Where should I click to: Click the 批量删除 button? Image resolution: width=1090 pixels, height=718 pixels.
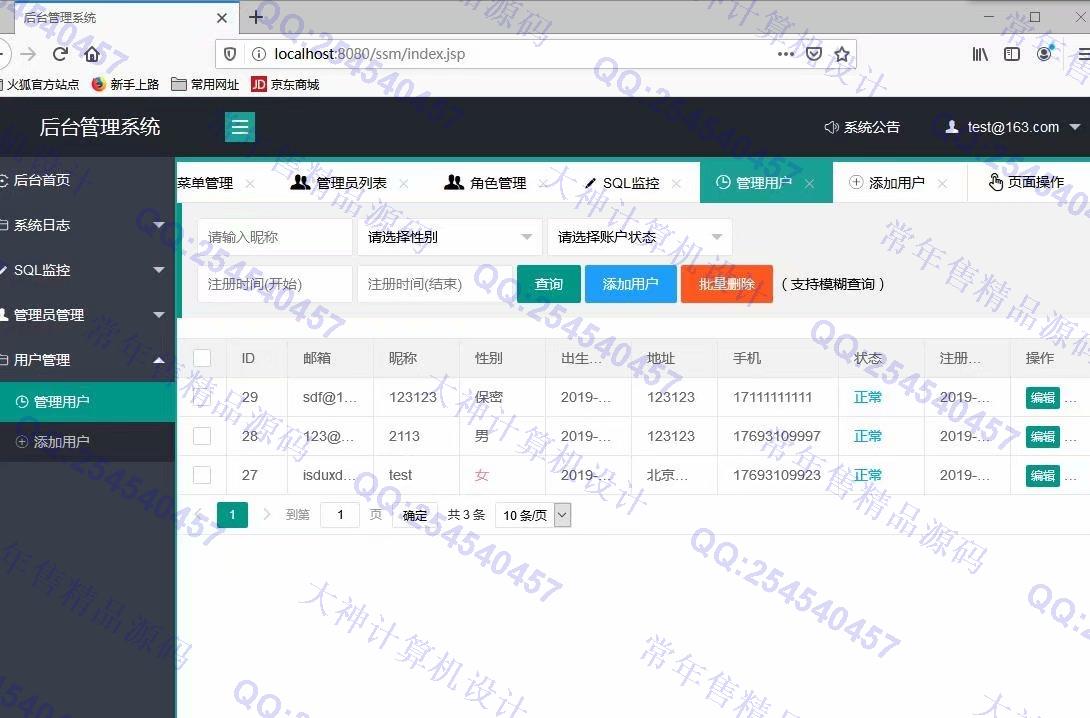coord(727,284)
